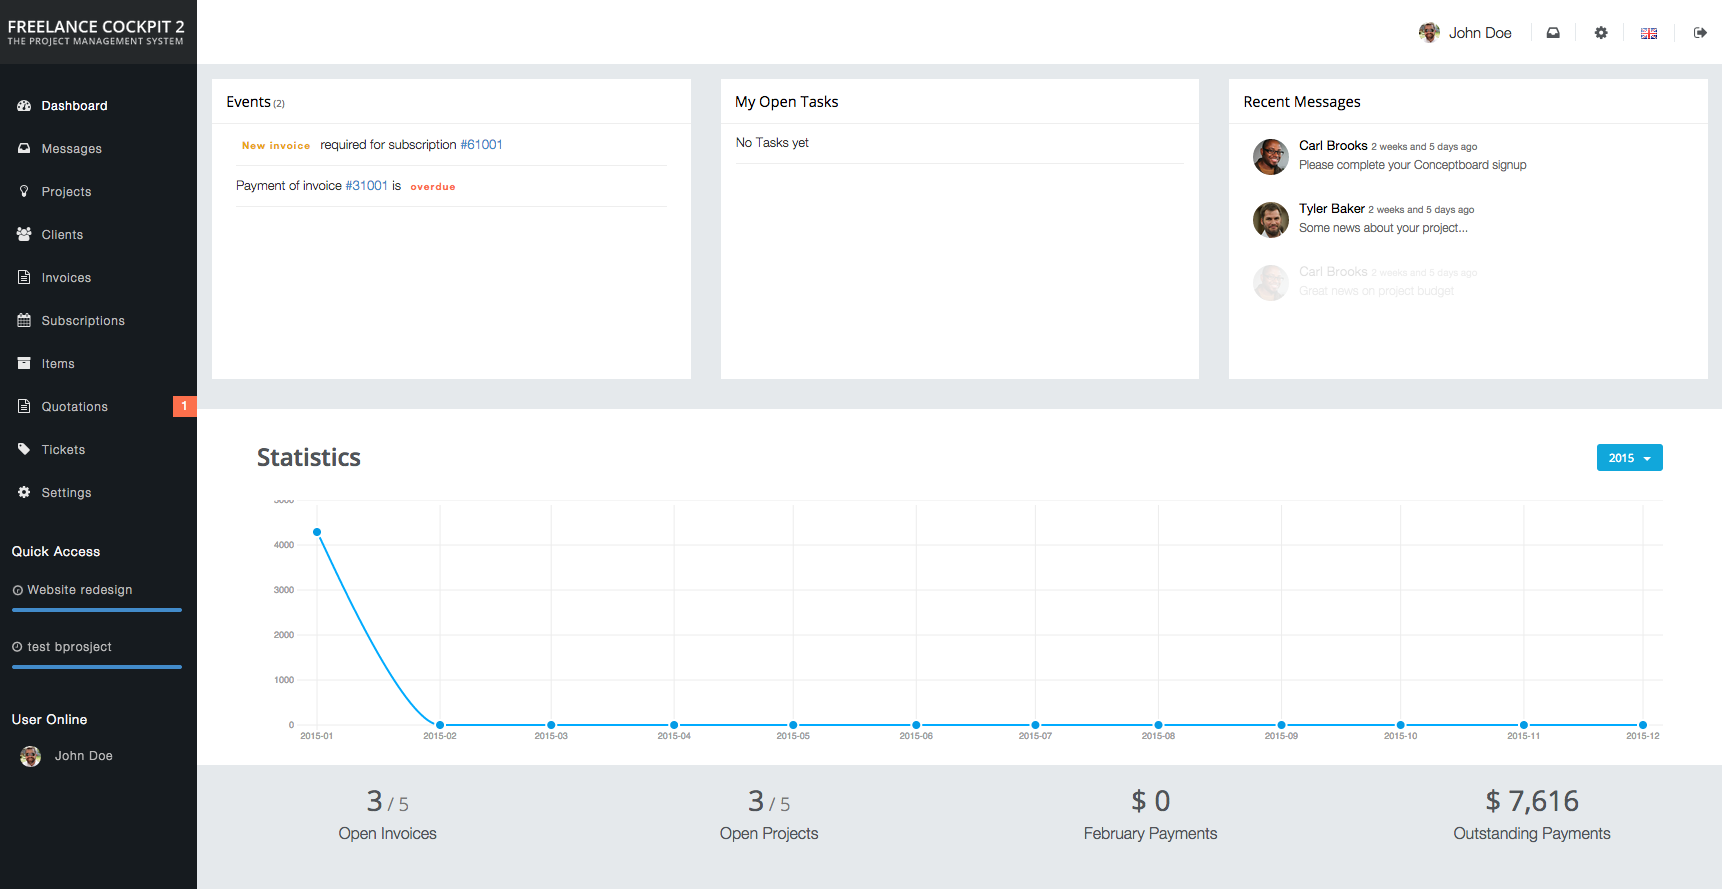Click John Doe's avatar under User Online

[31, 756]
